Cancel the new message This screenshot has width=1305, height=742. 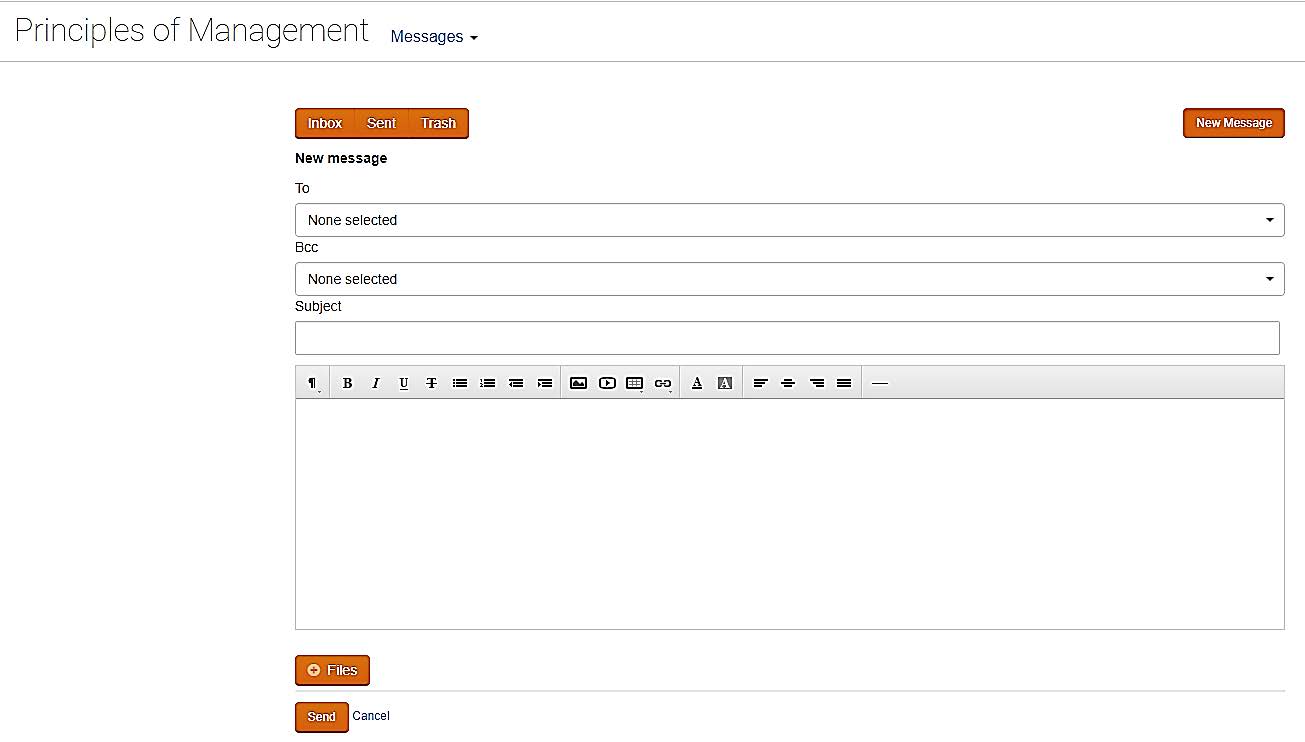pyautogui.click(x=371, y=716)
